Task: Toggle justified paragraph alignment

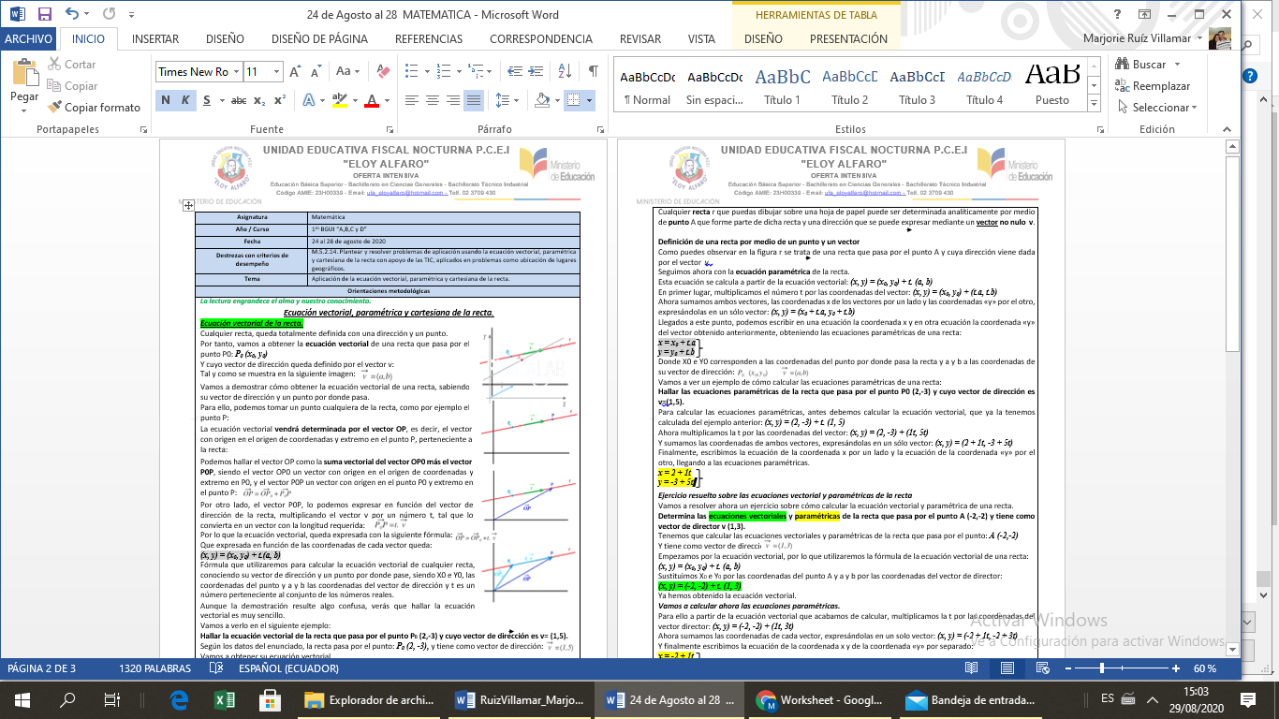Action: [473, 100]
